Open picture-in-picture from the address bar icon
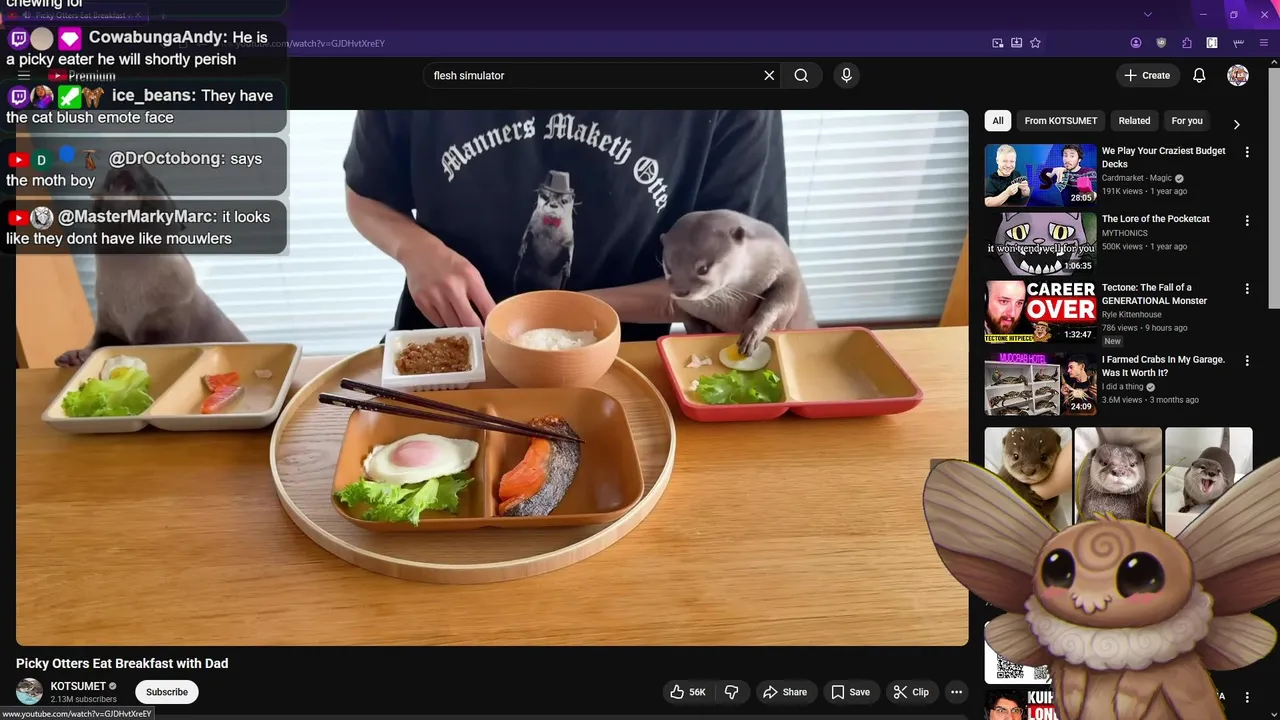Screen dimensions: 1280x720 [998, 43]
